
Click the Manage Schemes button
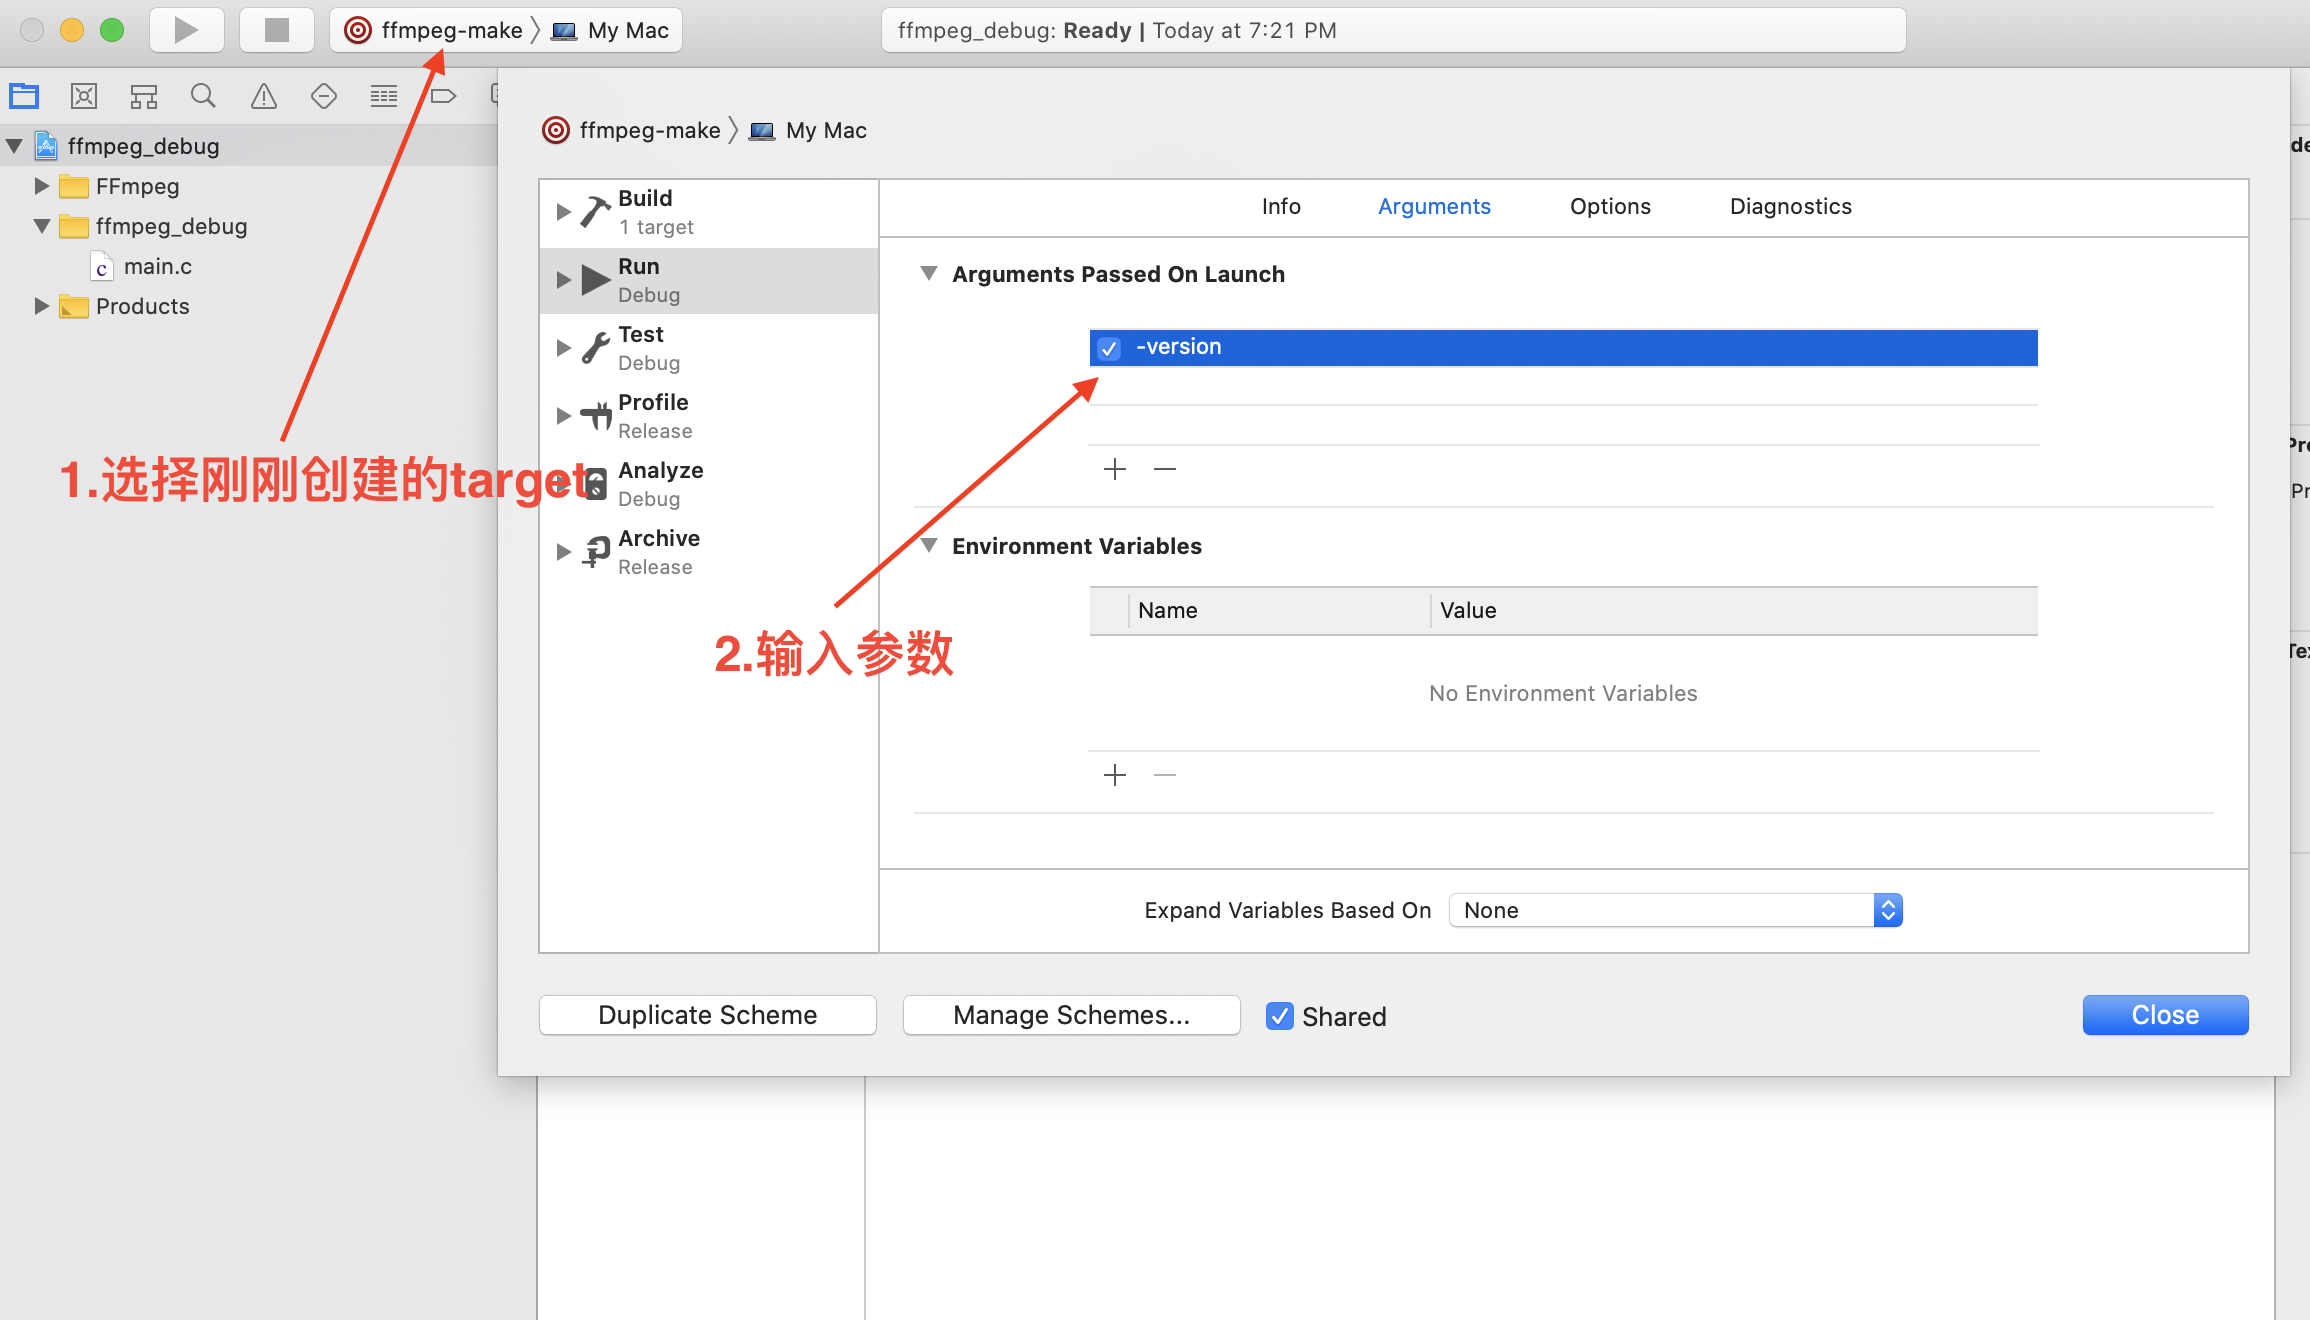click(x=1071, y=1015)
